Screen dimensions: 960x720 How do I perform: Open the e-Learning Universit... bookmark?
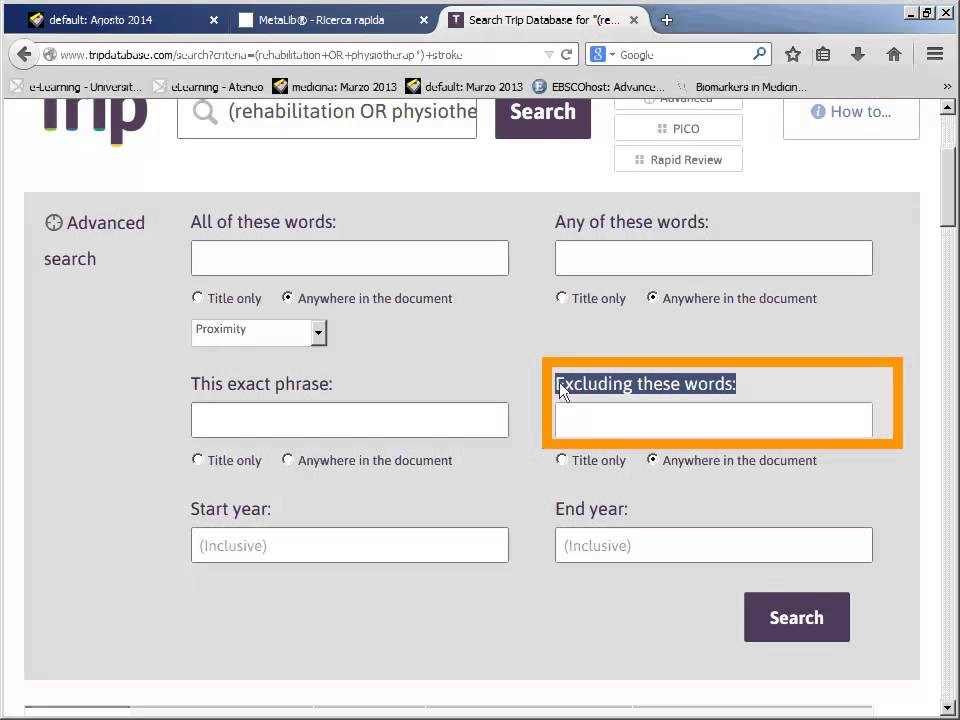click(77, 87)
